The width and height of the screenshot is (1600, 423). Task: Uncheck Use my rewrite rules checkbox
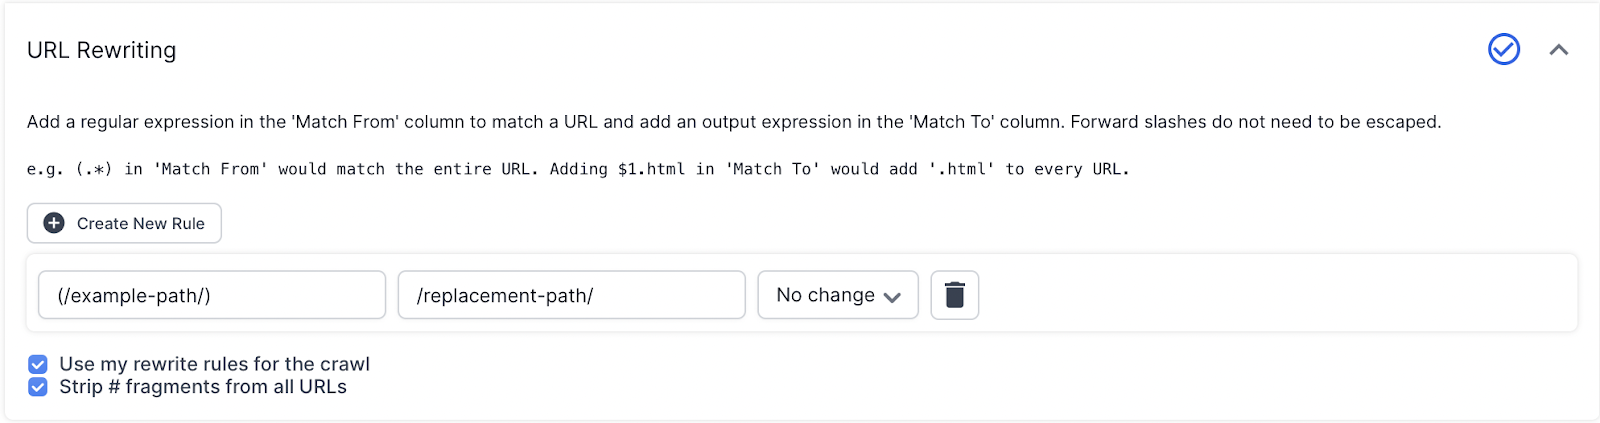pyautogui.click(x=38, y=364)
